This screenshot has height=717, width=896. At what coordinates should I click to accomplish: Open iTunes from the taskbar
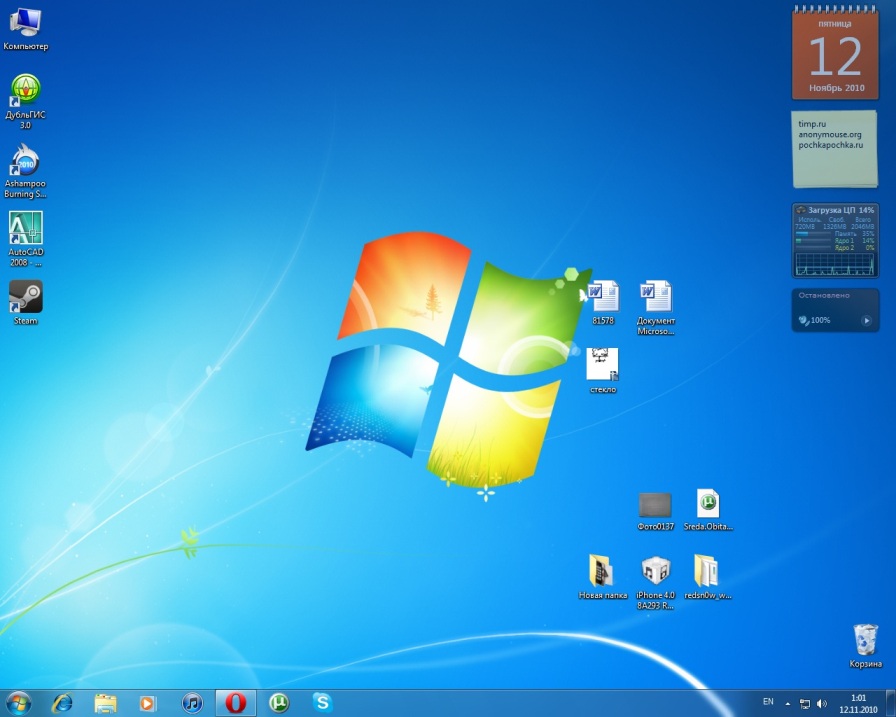point(192,703)
